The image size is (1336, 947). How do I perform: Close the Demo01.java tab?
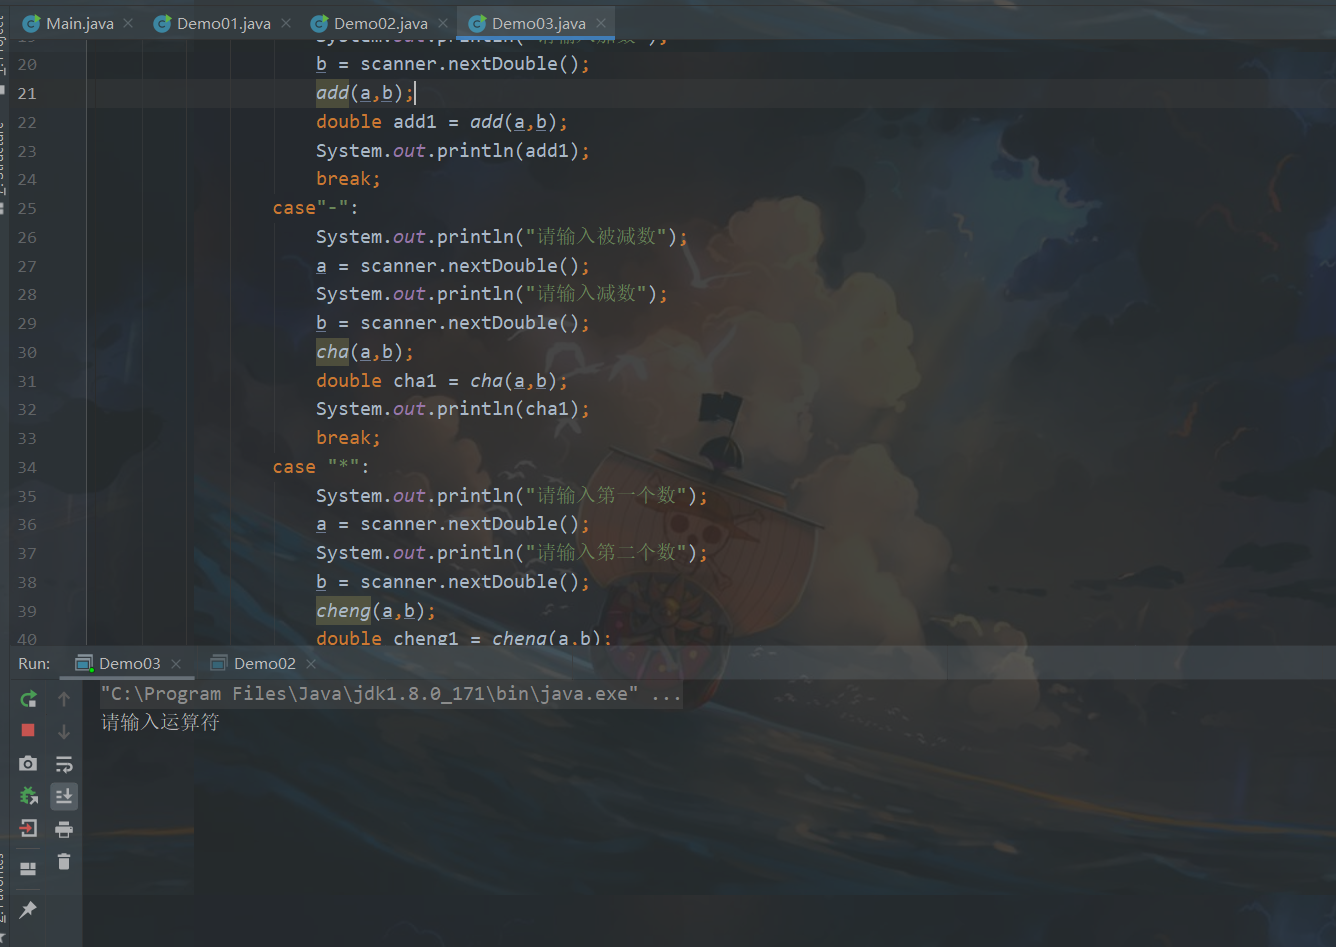point(286,23)
